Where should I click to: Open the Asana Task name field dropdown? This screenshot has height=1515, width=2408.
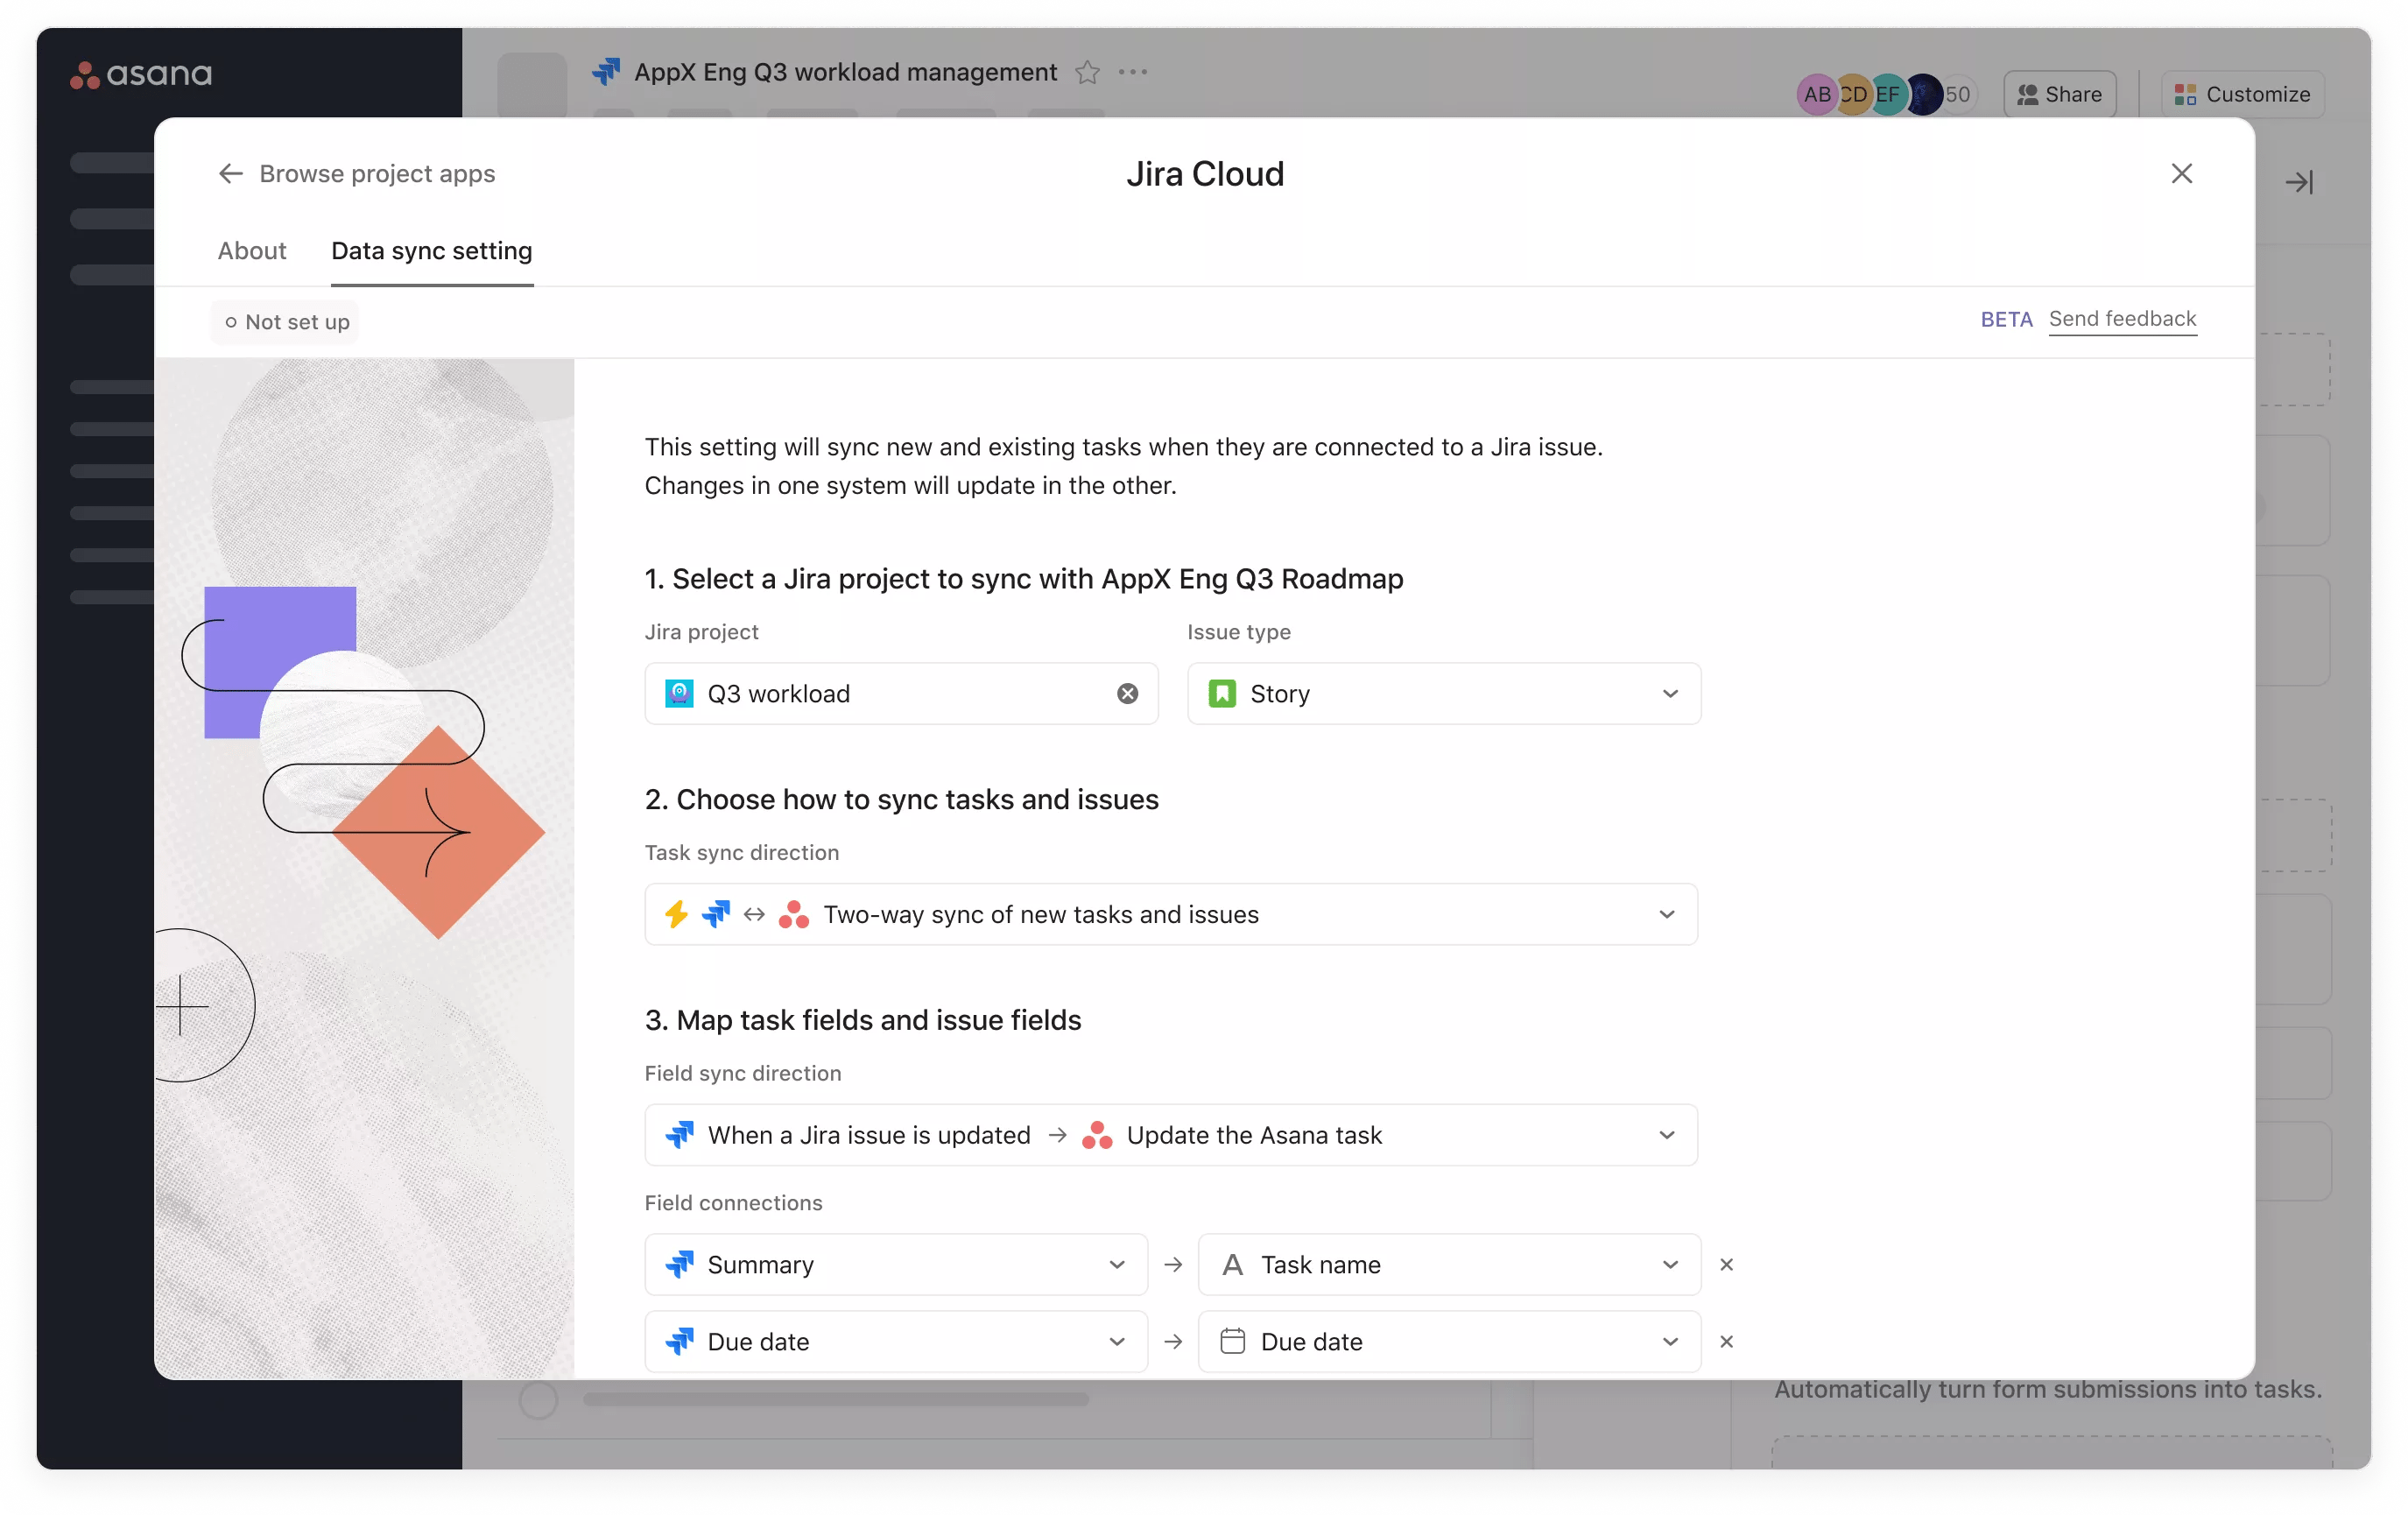(1449, 1265)
